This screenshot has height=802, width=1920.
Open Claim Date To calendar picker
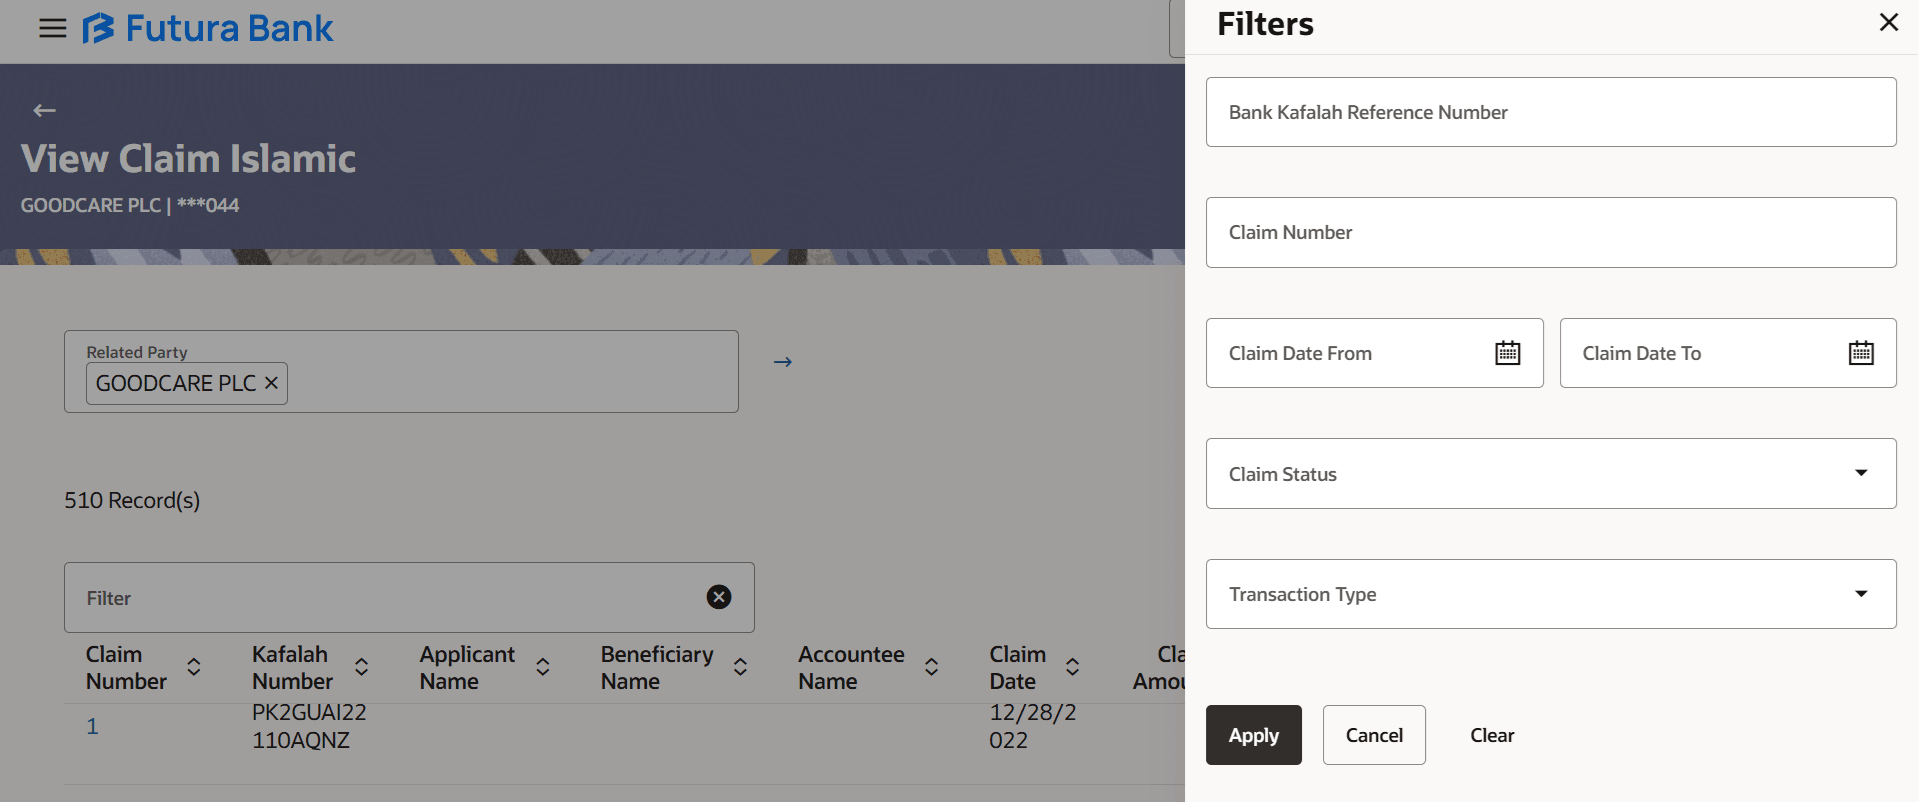coord(1860,353)
